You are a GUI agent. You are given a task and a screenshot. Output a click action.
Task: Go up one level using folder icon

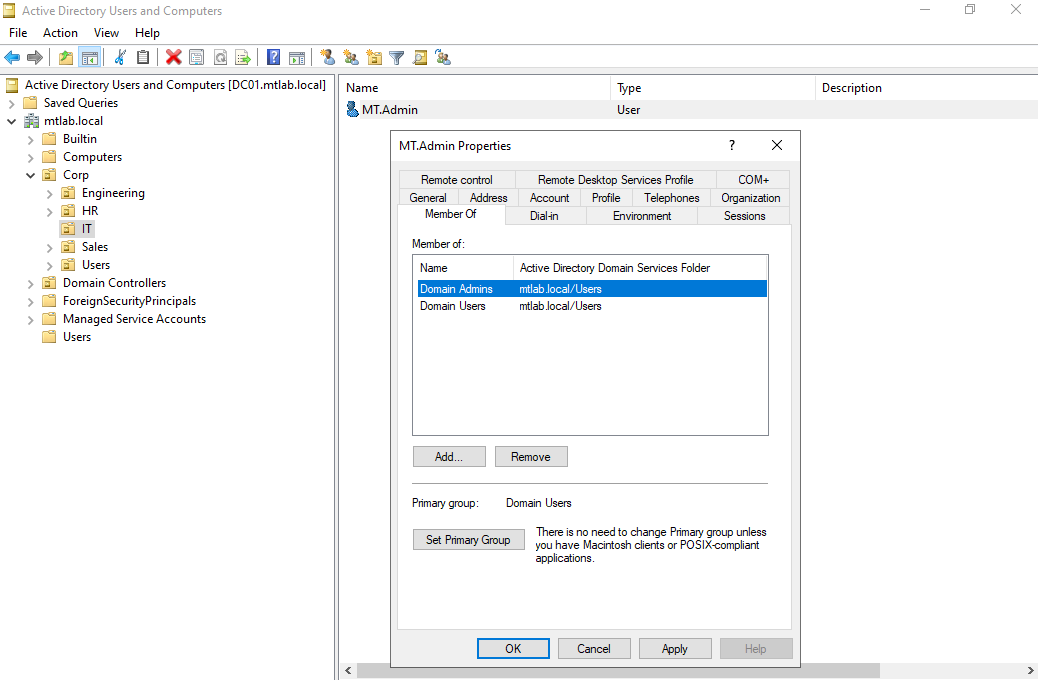(x=66, y=58)
